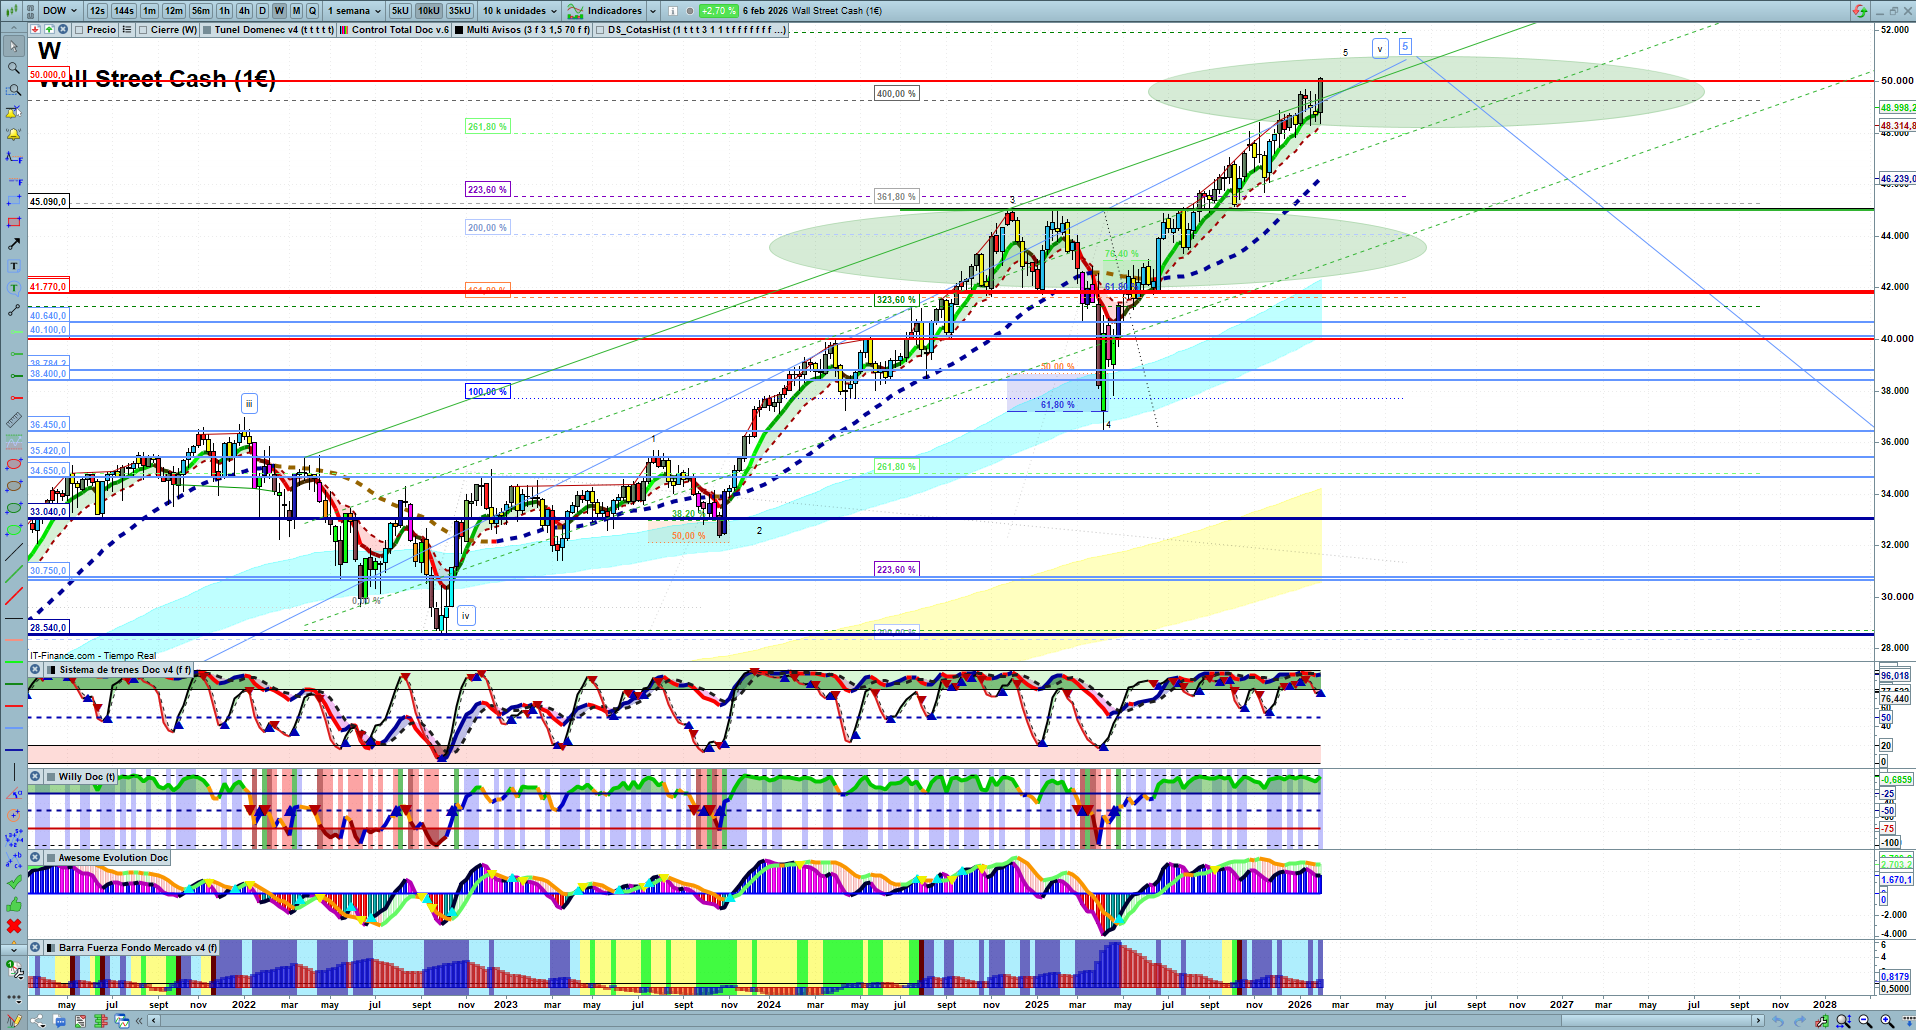Open the price list icon beside Precio
1916x1030 pixels.
coord(126,30)
